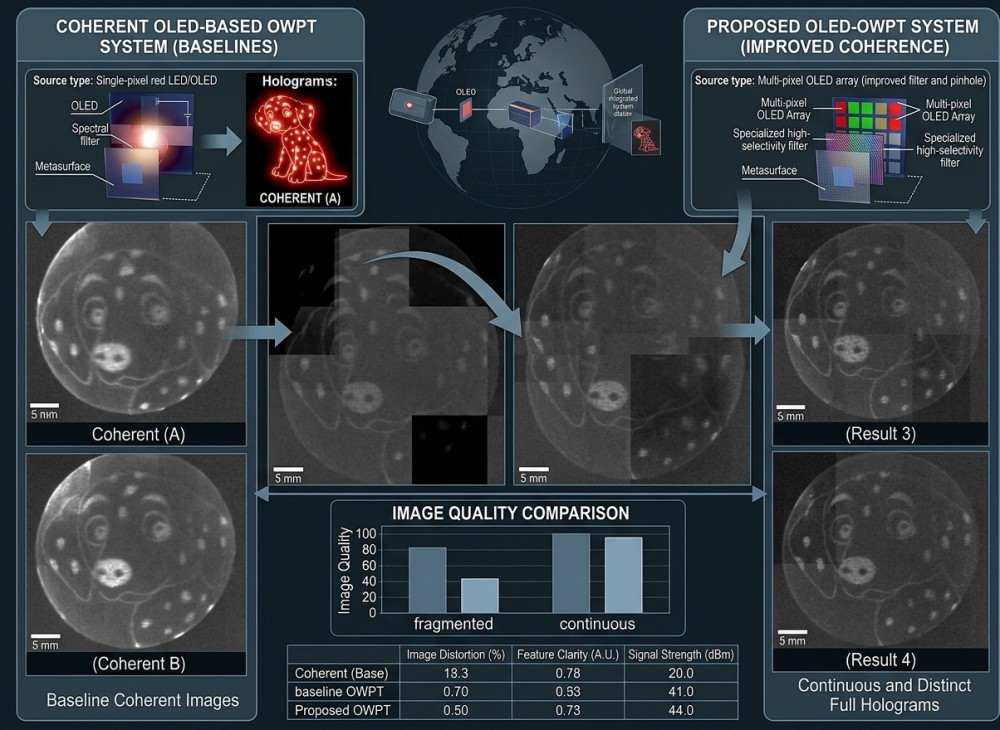The image size is (1000, 730).
Task: Click the darker bar above the fragmented label
Action: tap(427, 580)
